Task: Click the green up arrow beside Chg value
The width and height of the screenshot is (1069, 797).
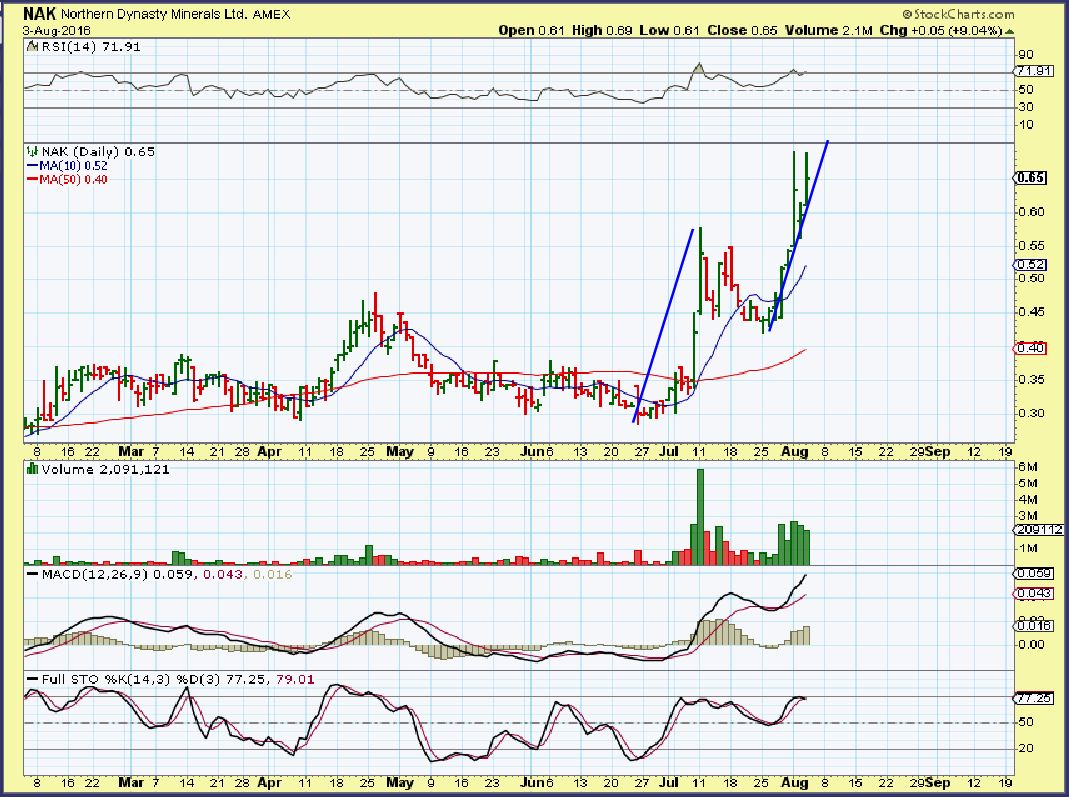Action: (x=1009, y=31)
